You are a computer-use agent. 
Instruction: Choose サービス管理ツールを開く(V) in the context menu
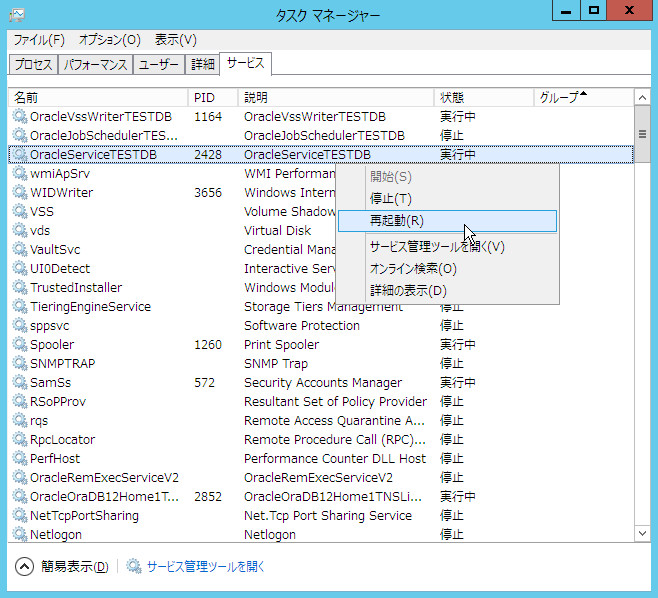(447, 247)
